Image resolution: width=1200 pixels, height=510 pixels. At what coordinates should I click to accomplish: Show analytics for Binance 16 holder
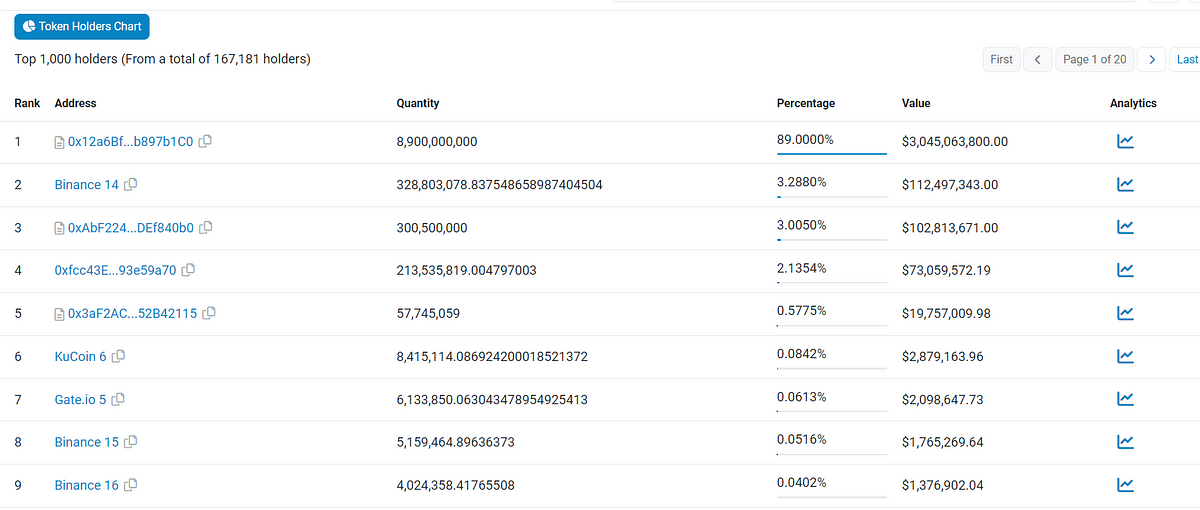[1125, 485]
